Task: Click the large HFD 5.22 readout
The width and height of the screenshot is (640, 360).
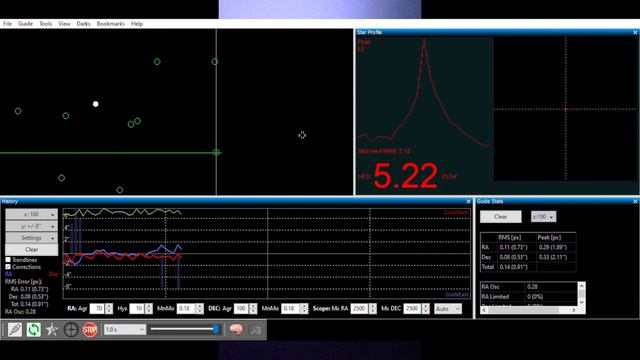Action: click(405, 176)
